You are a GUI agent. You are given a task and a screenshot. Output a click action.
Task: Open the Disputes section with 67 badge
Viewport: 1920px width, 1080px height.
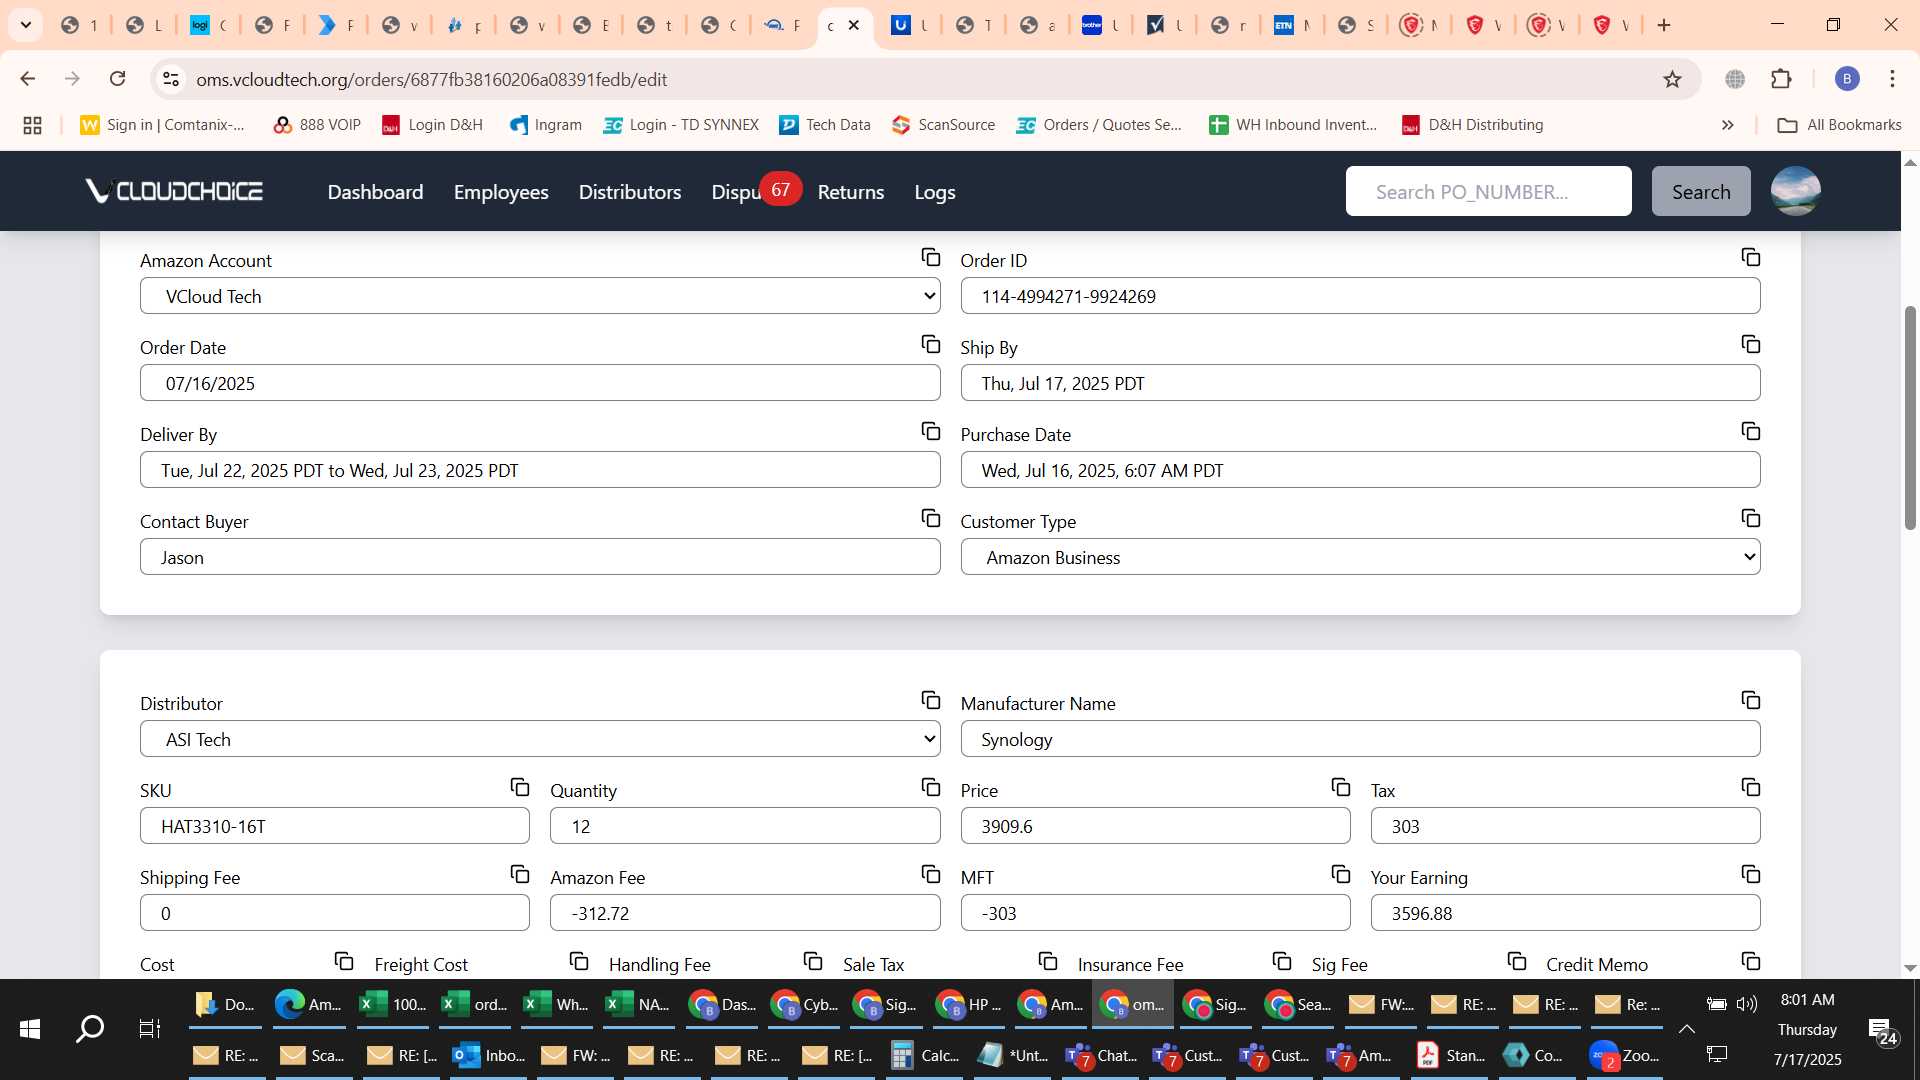[x=738, y=192]
